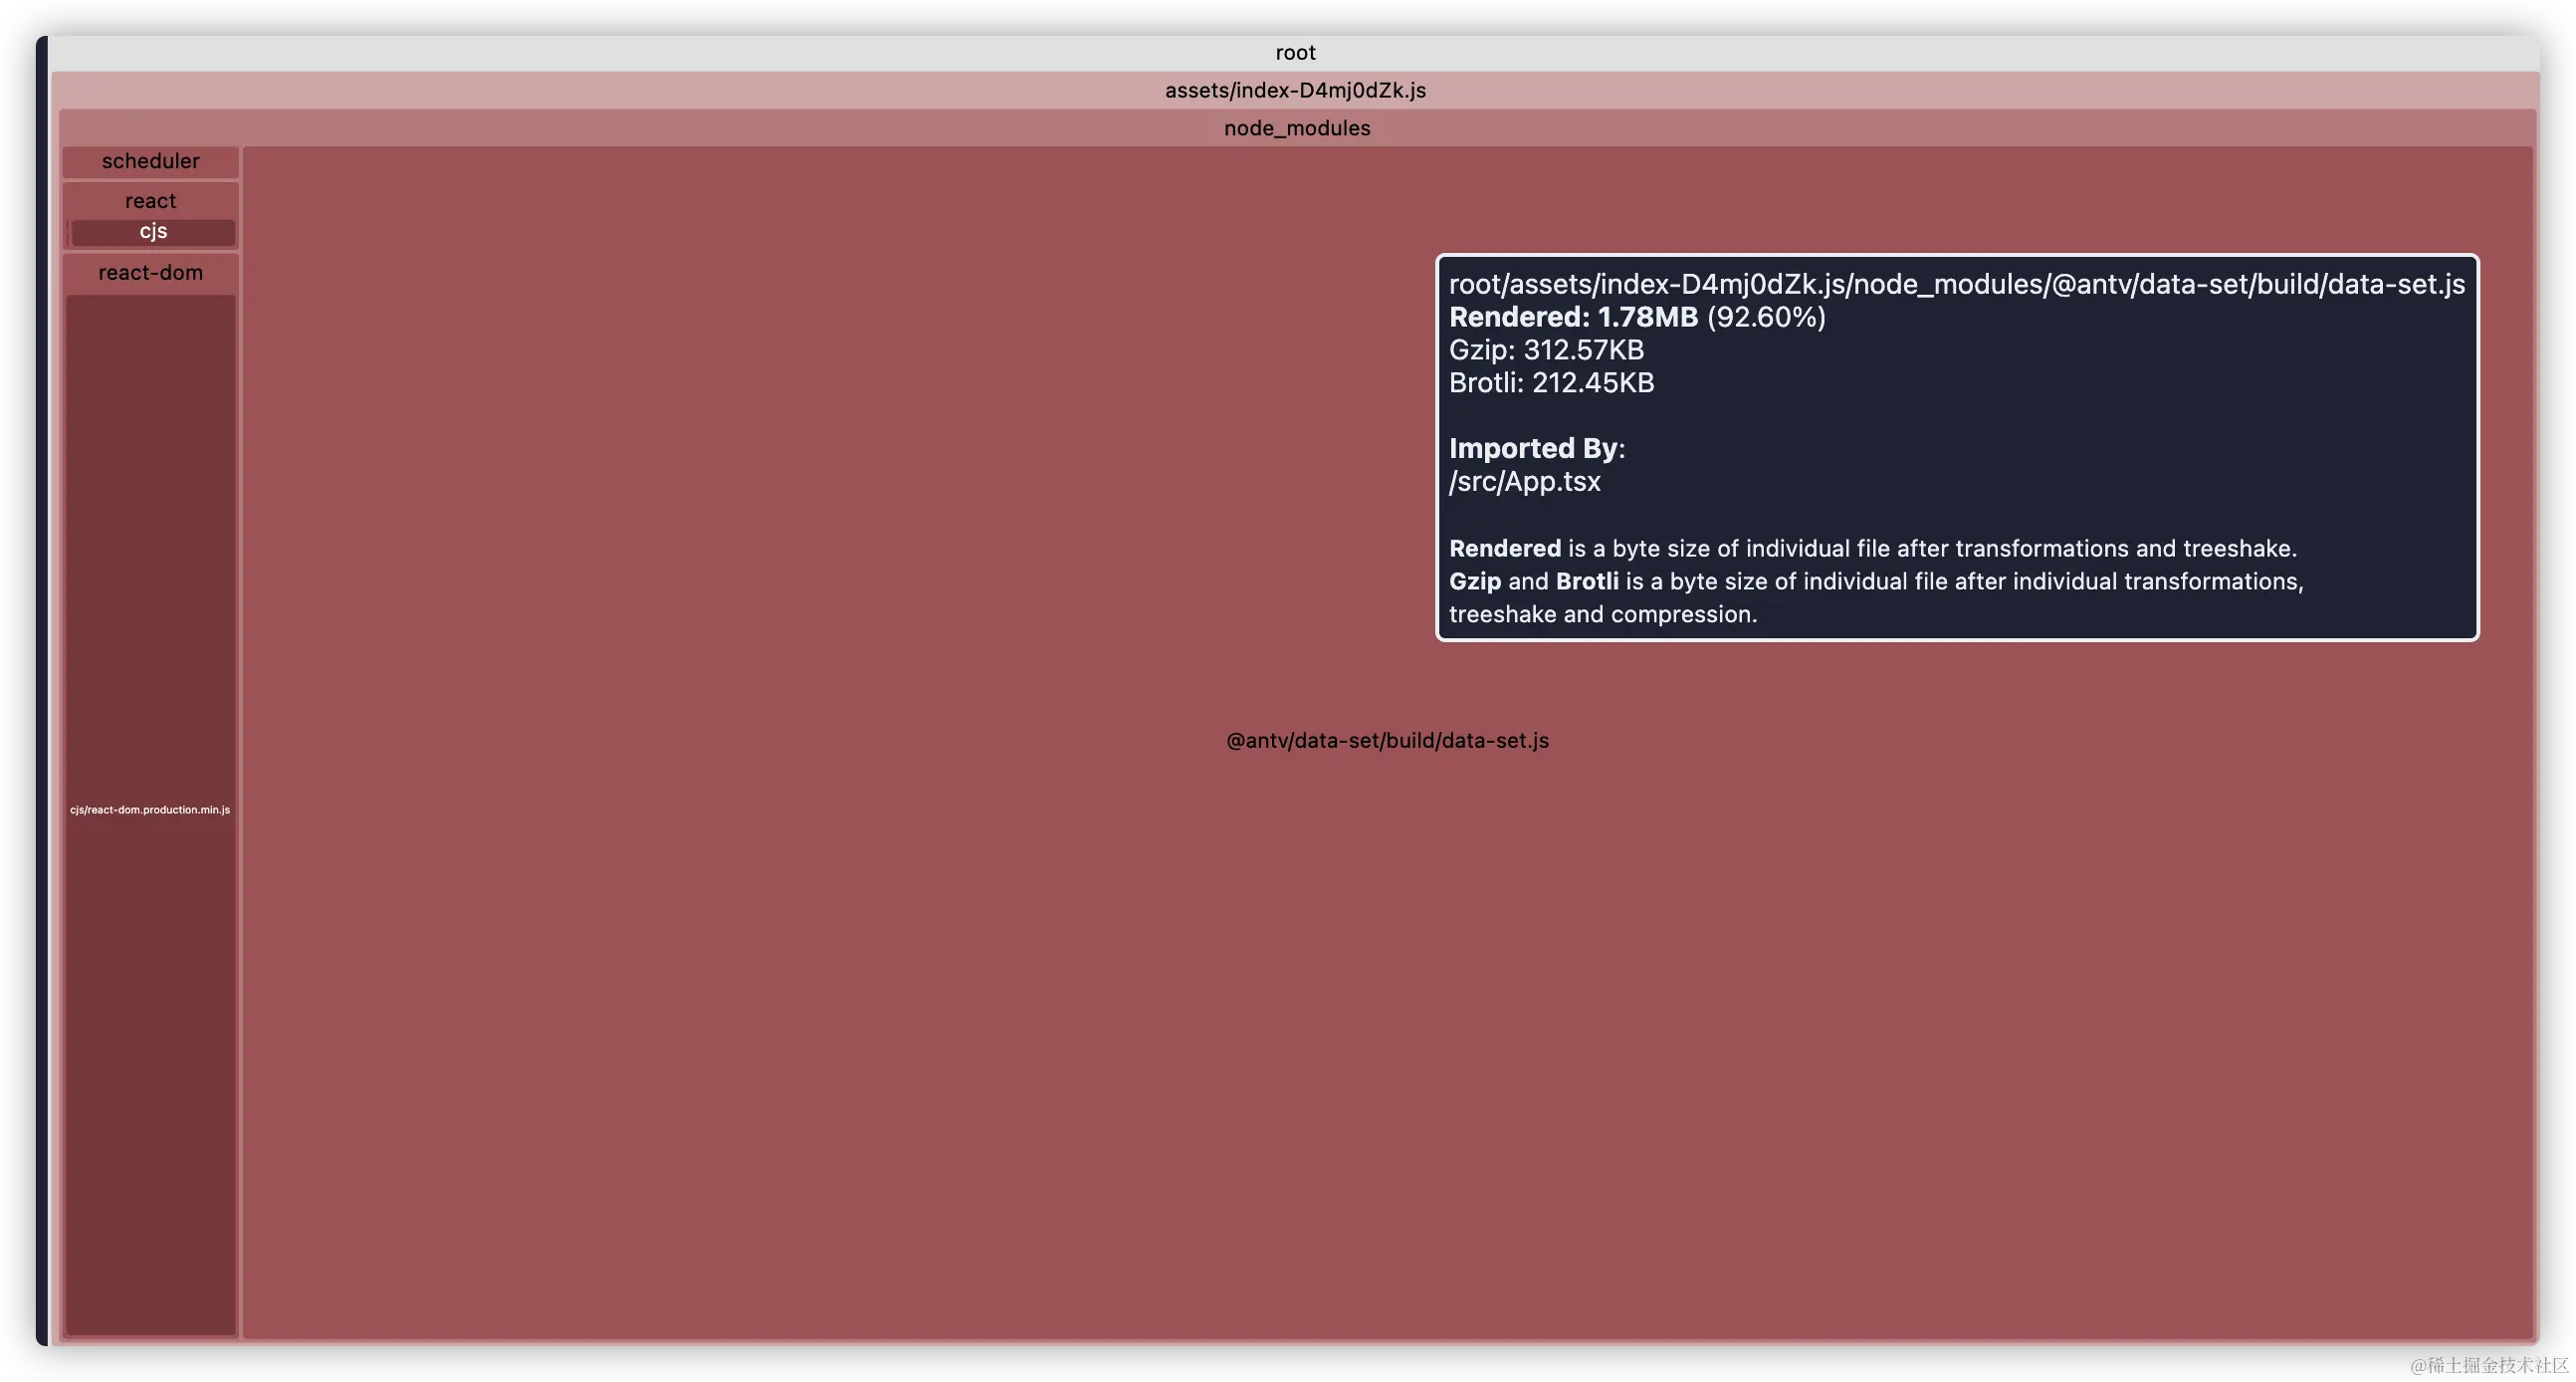Click the react-dom package label
2576x1382 pixels.
150,273
